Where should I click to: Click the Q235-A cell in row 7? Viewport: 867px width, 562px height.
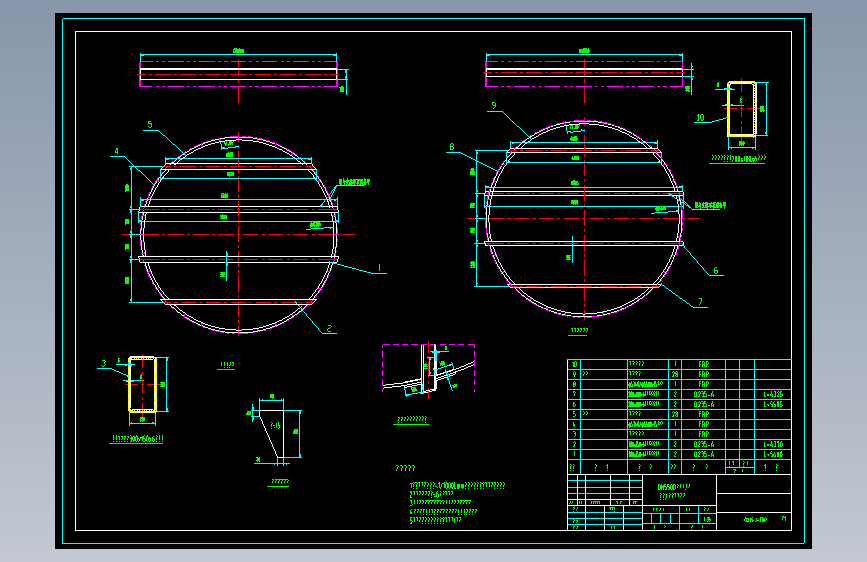coord(703,394)
